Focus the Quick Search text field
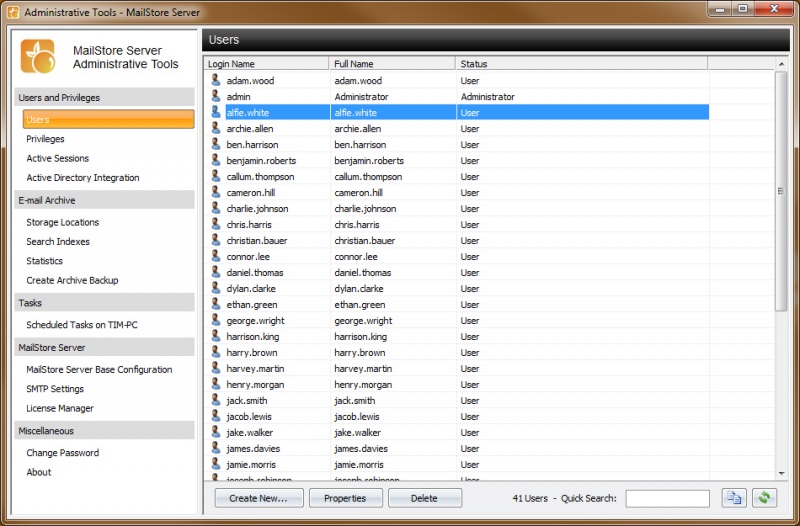 pyautogui.click(x=667, y=498)
